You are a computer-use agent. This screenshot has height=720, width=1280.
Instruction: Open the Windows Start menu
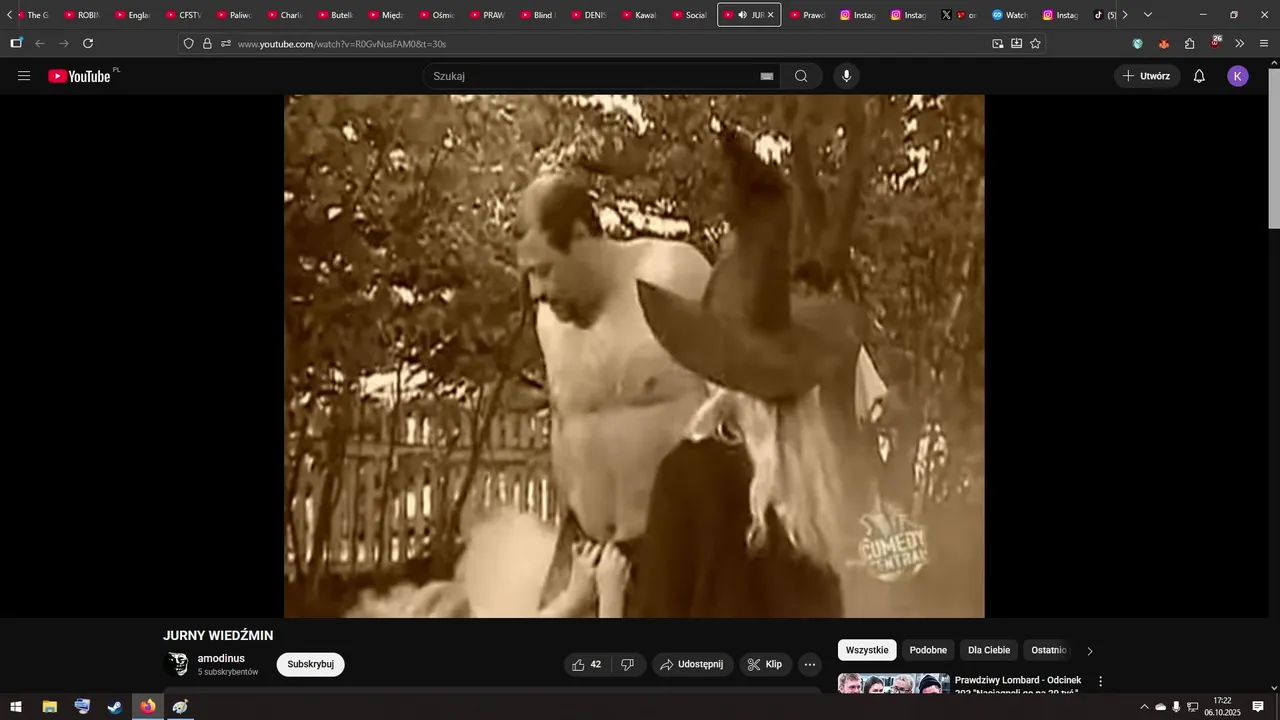pos(16,707)
